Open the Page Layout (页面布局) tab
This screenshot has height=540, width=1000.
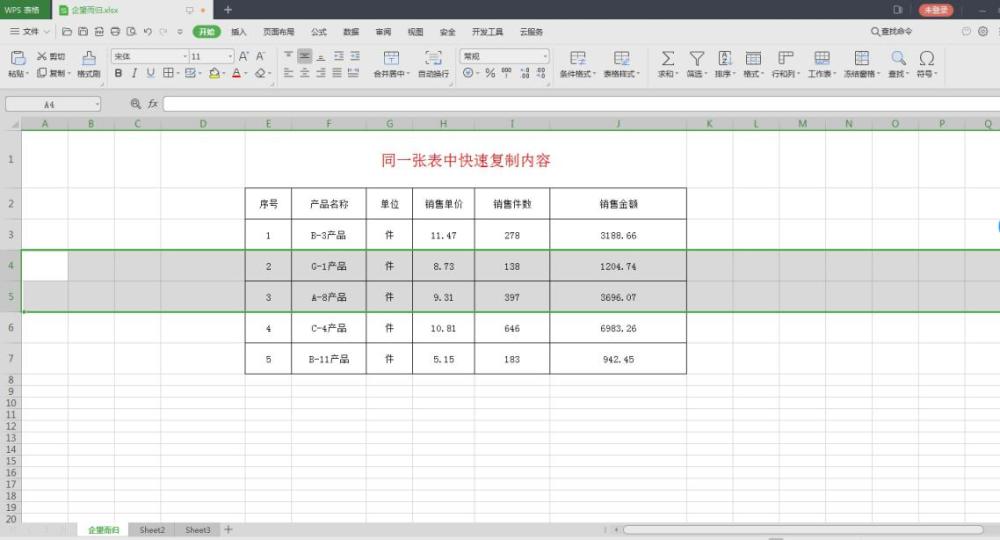279,31
